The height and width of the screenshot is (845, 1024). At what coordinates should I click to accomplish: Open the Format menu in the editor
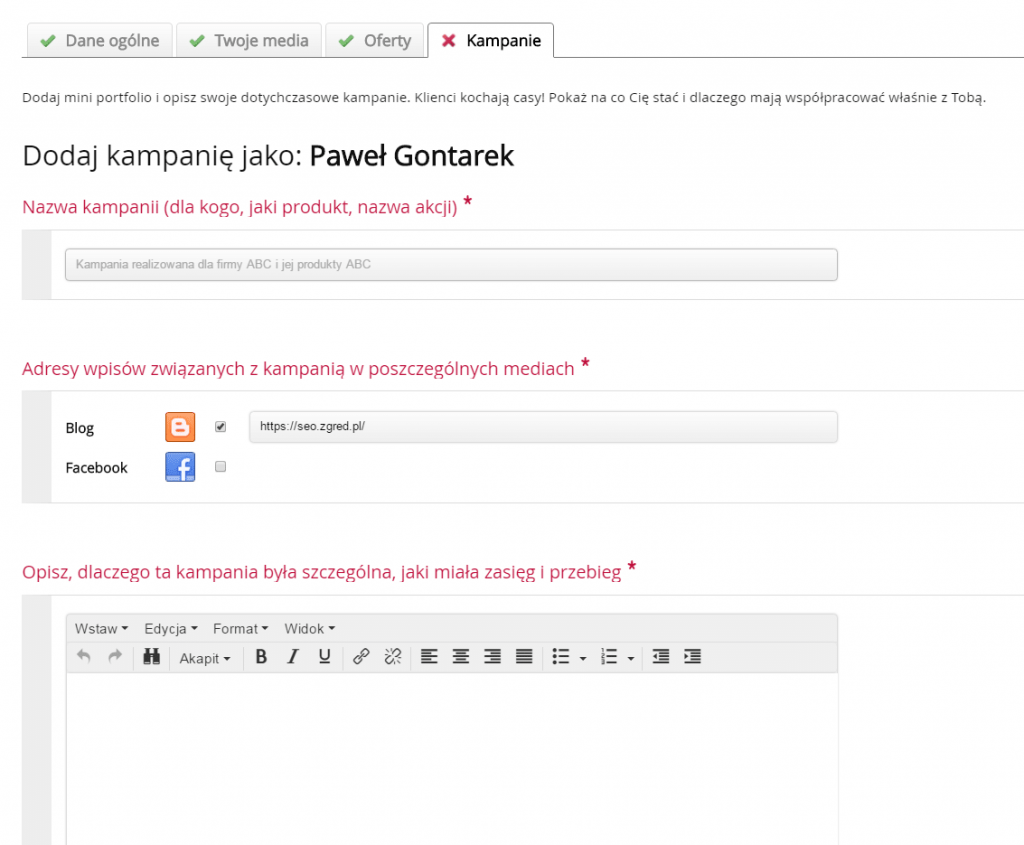coord(240,629)
